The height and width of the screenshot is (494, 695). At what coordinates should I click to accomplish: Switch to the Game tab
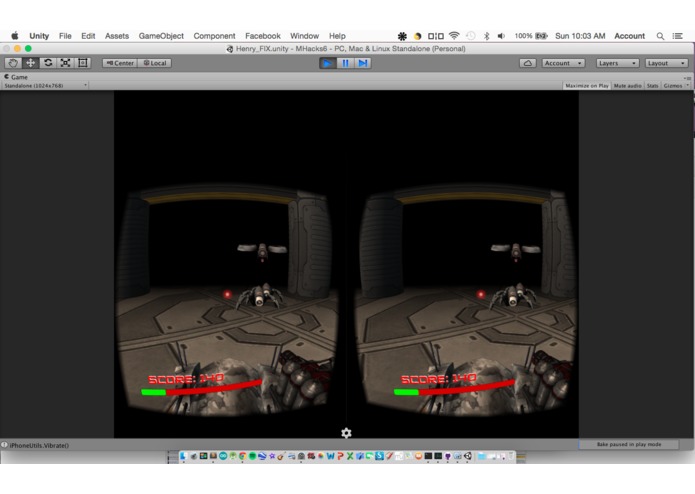(16, 77)
